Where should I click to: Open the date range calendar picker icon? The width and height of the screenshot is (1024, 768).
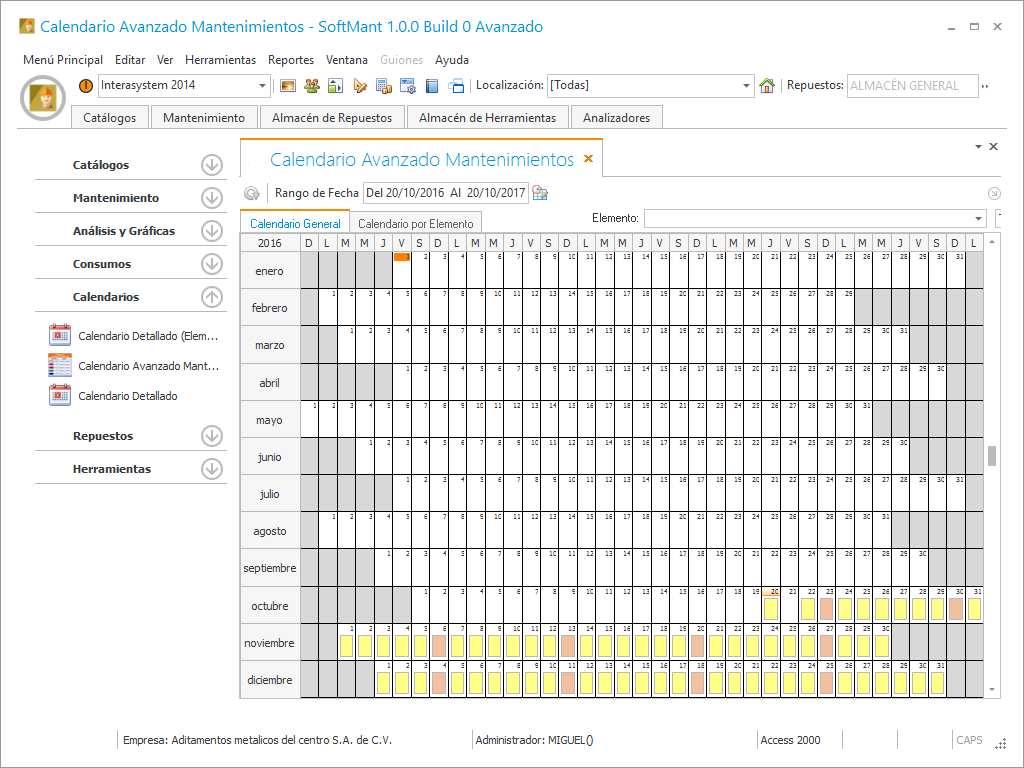tap(540, 193)
